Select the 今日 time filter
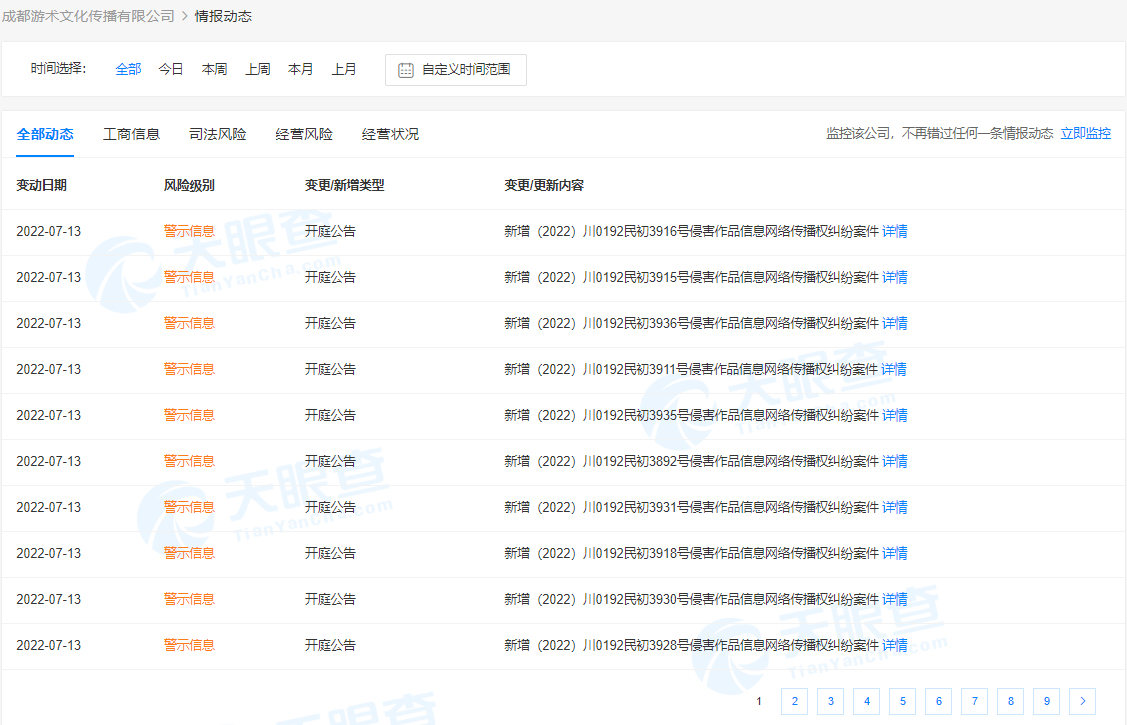The image size is (1127, 725). pos(171,69)
